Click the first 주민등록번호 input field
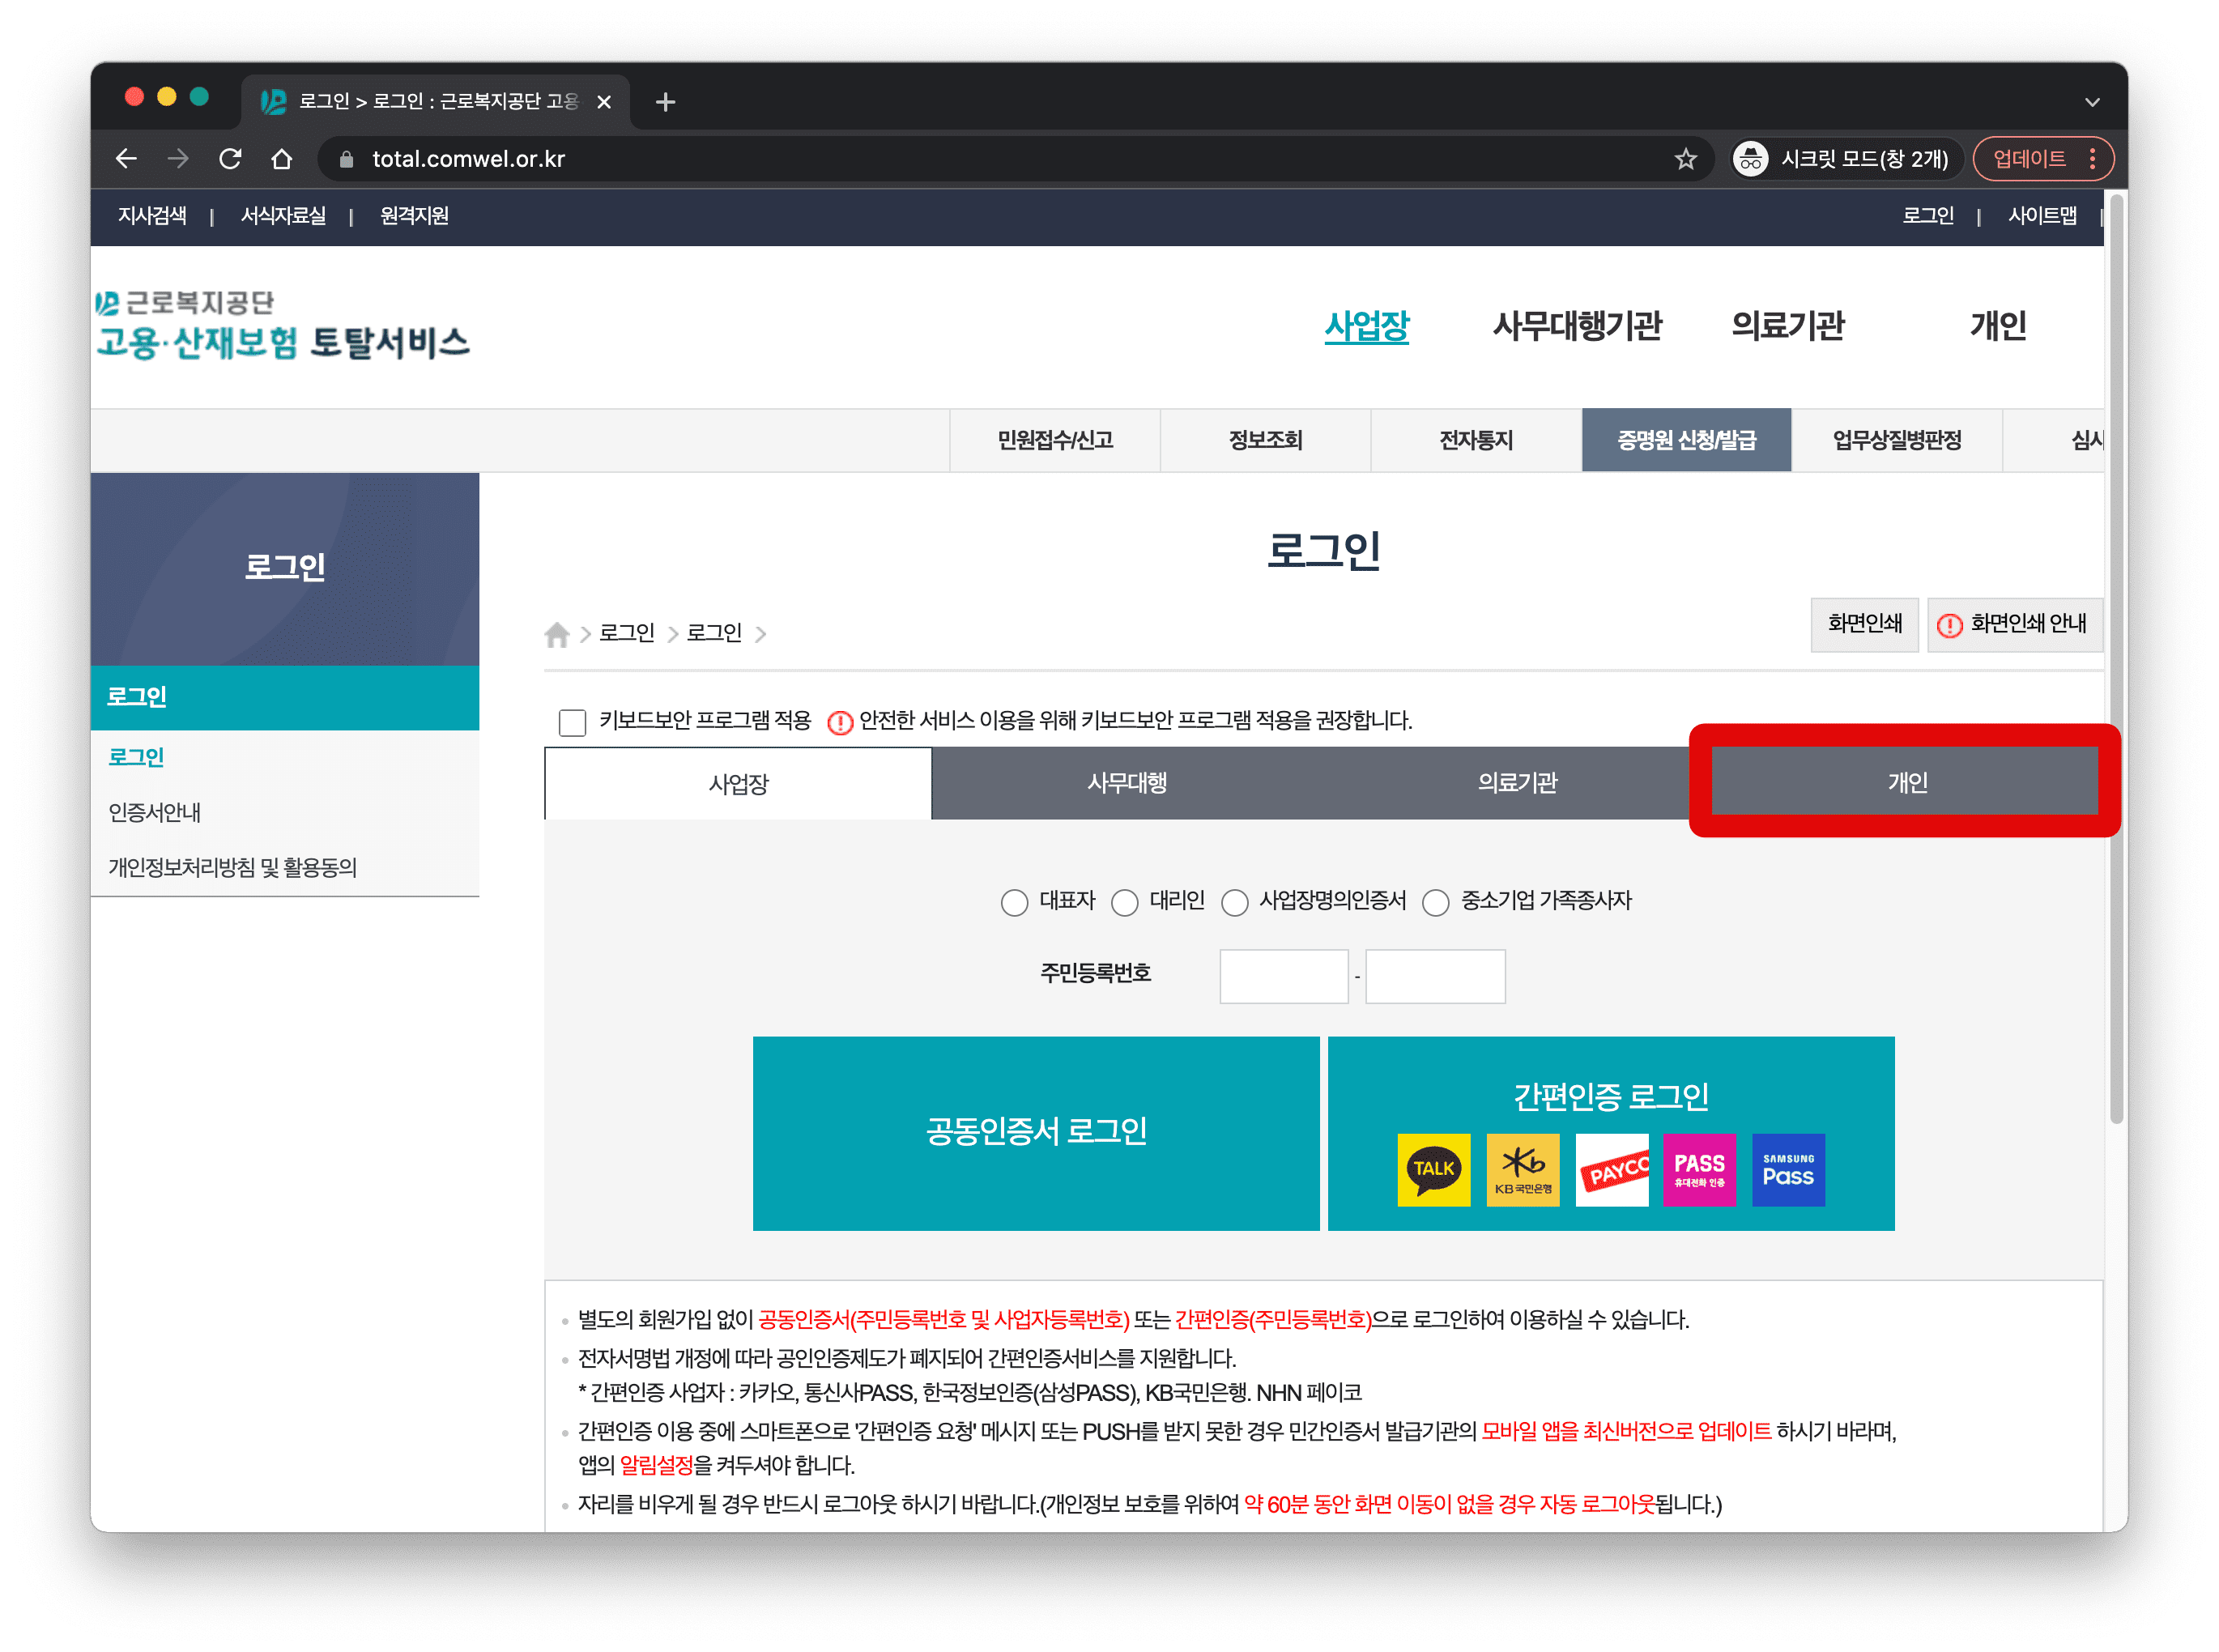 coord(1283,976)
